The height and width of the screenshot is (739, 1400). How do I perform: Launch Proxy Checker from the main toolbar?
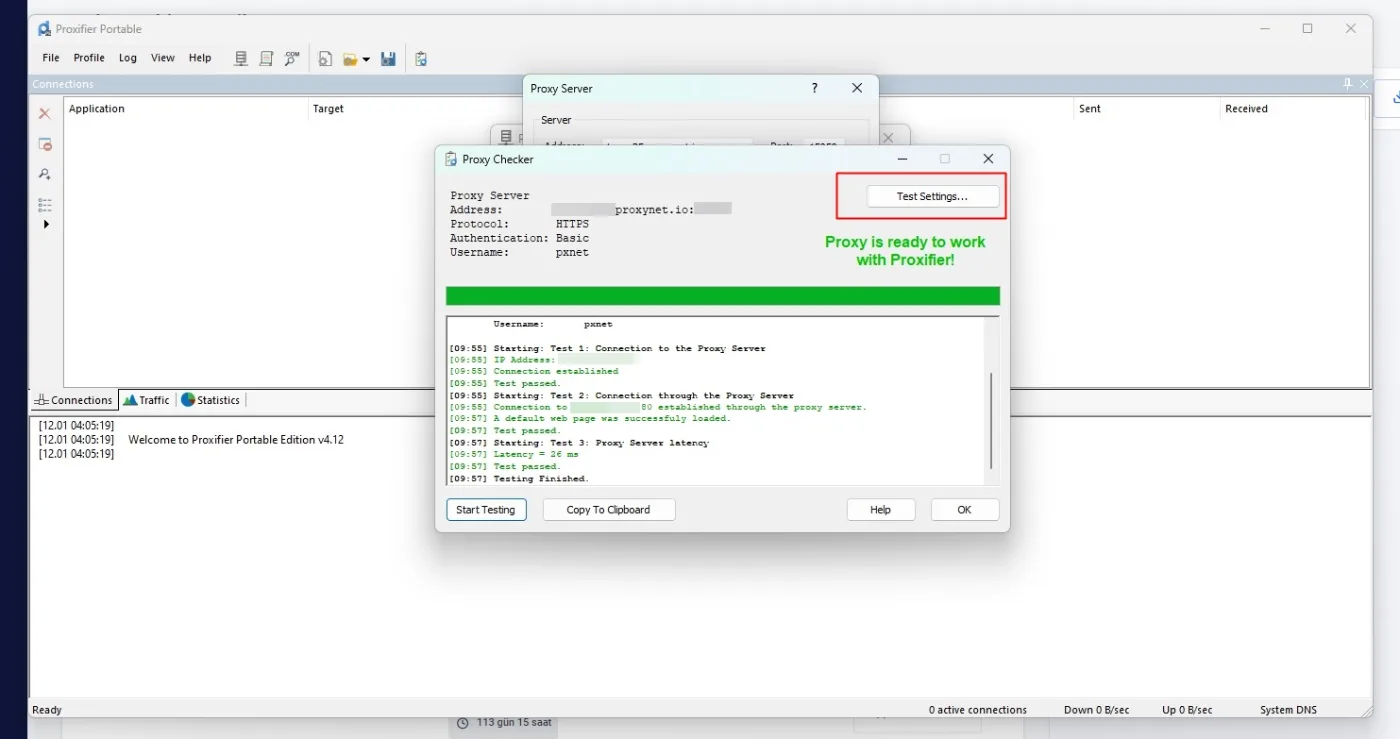pyautogui.click(x=421, y=59)
